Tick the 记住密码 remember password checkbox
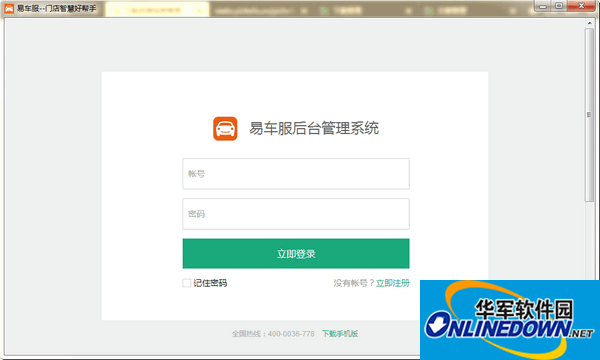This screenshot has width=600, height=360. pyautogui.click(x=187, y=283)
